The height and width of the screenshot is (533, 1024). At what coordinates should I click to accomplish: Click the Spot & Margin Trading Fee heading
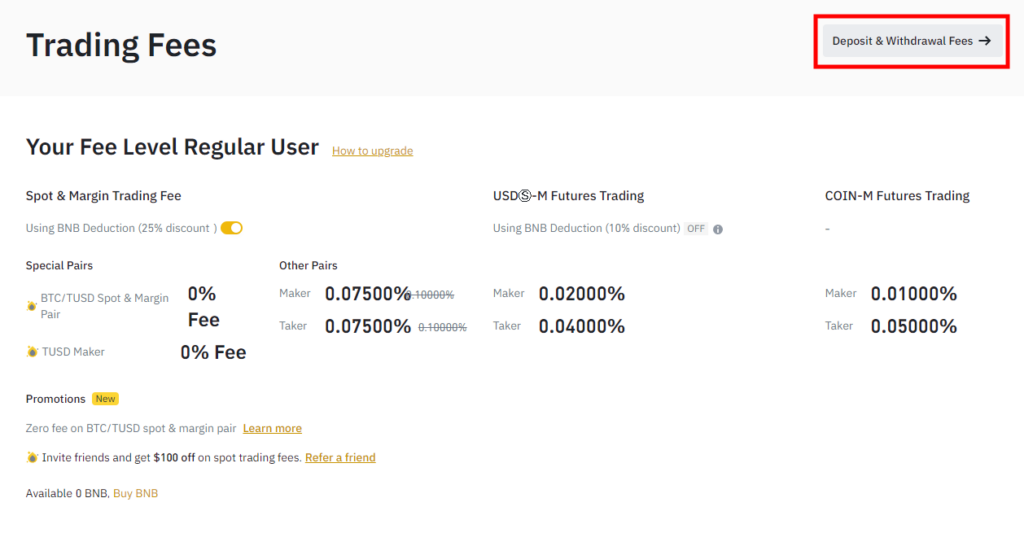pos(103,196)
